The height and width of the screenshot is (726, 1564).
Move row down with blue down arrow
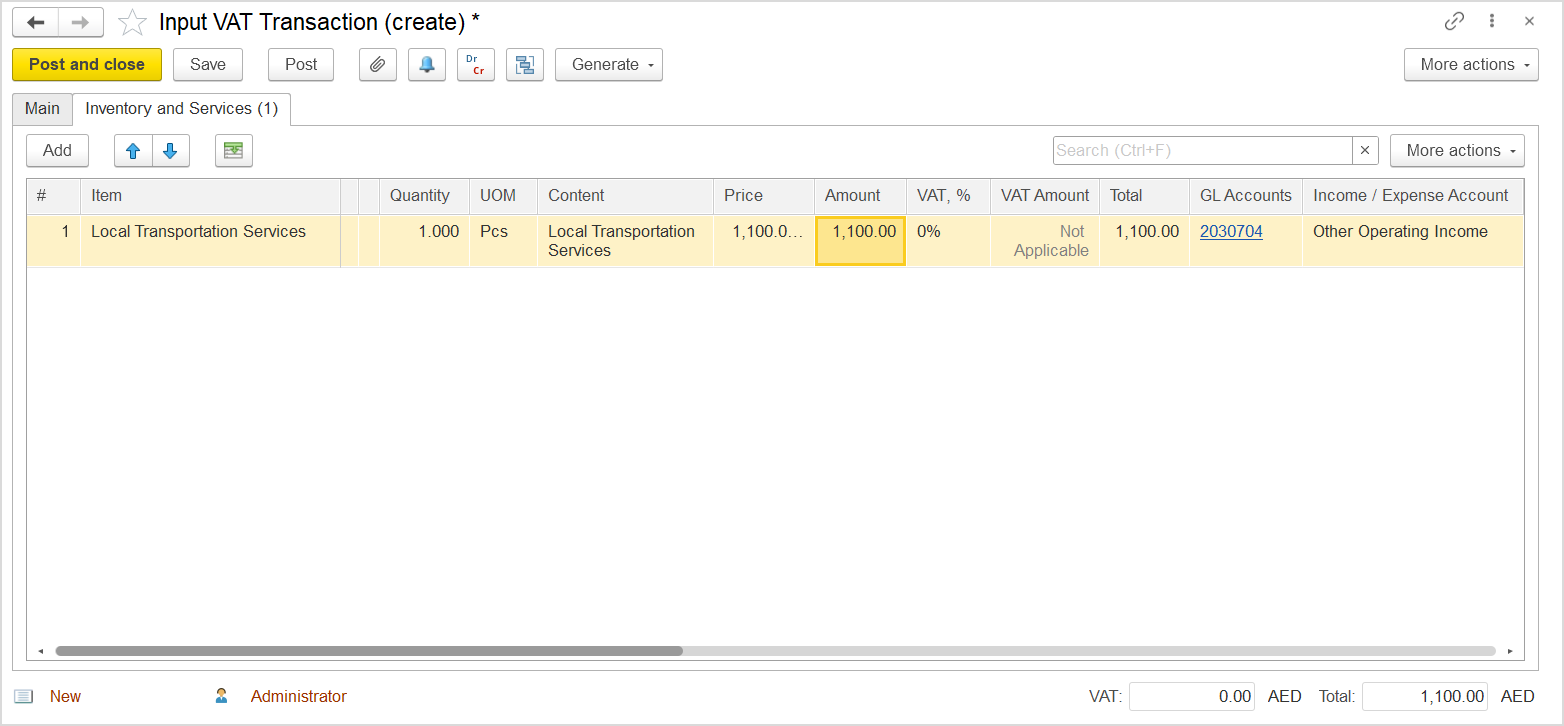[170, 151]
